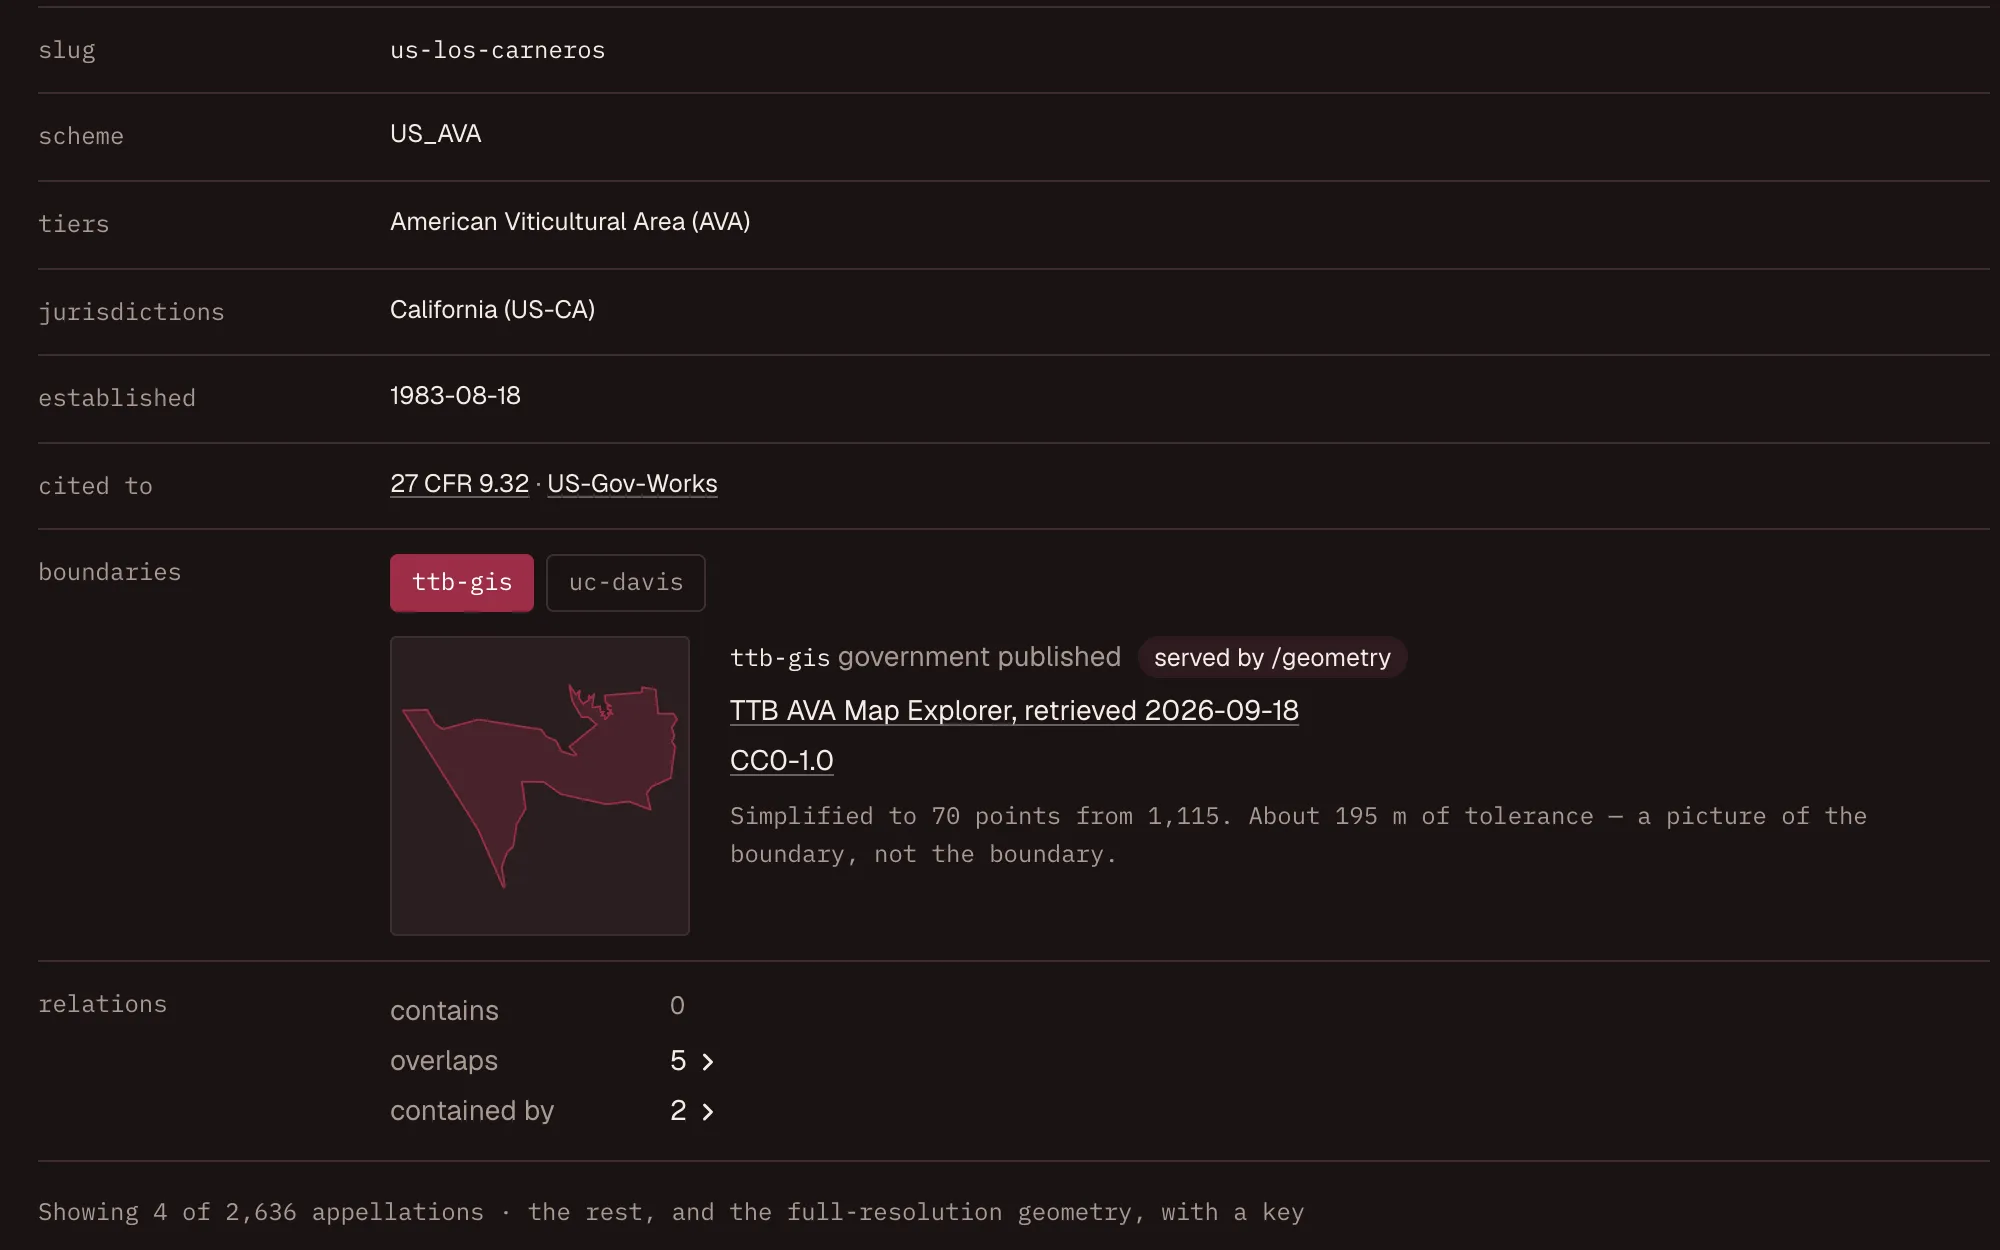Expand the contained by chevron arrow
2000x1250 pixels.
(708, 1112)
